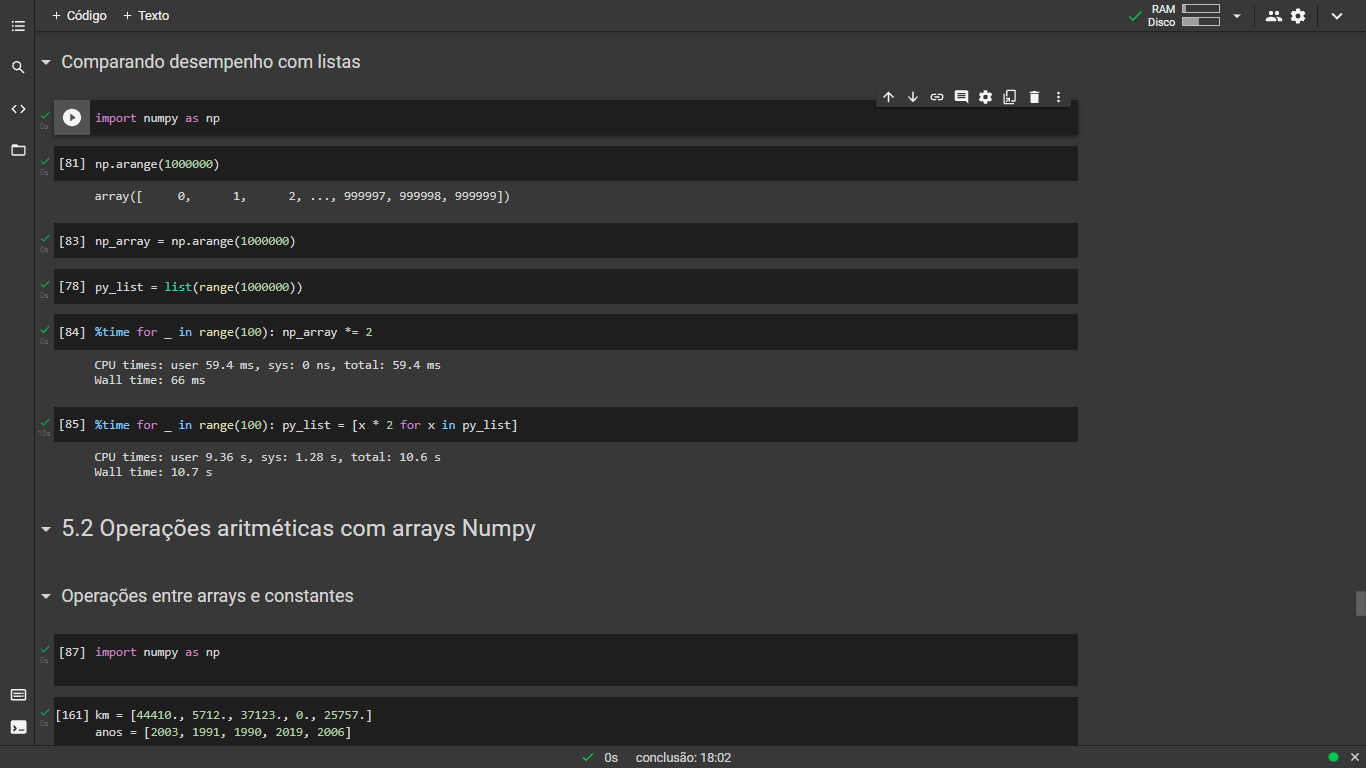This screenshot has height=768, width=1366.
Task: Delete the selected cell
Action: [x=1035, y=97]
